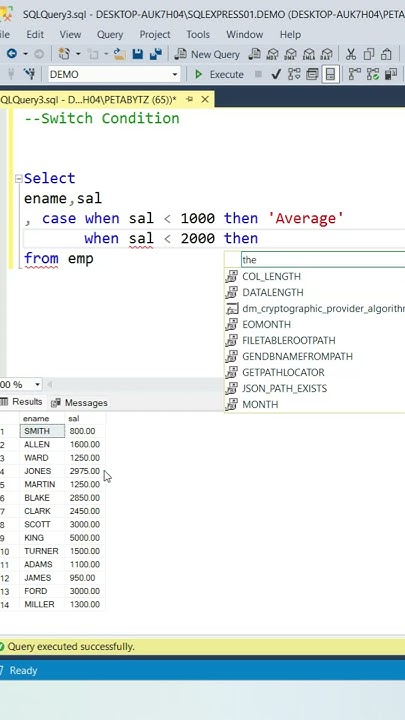Click the DMX query icon

pos(290,54)
